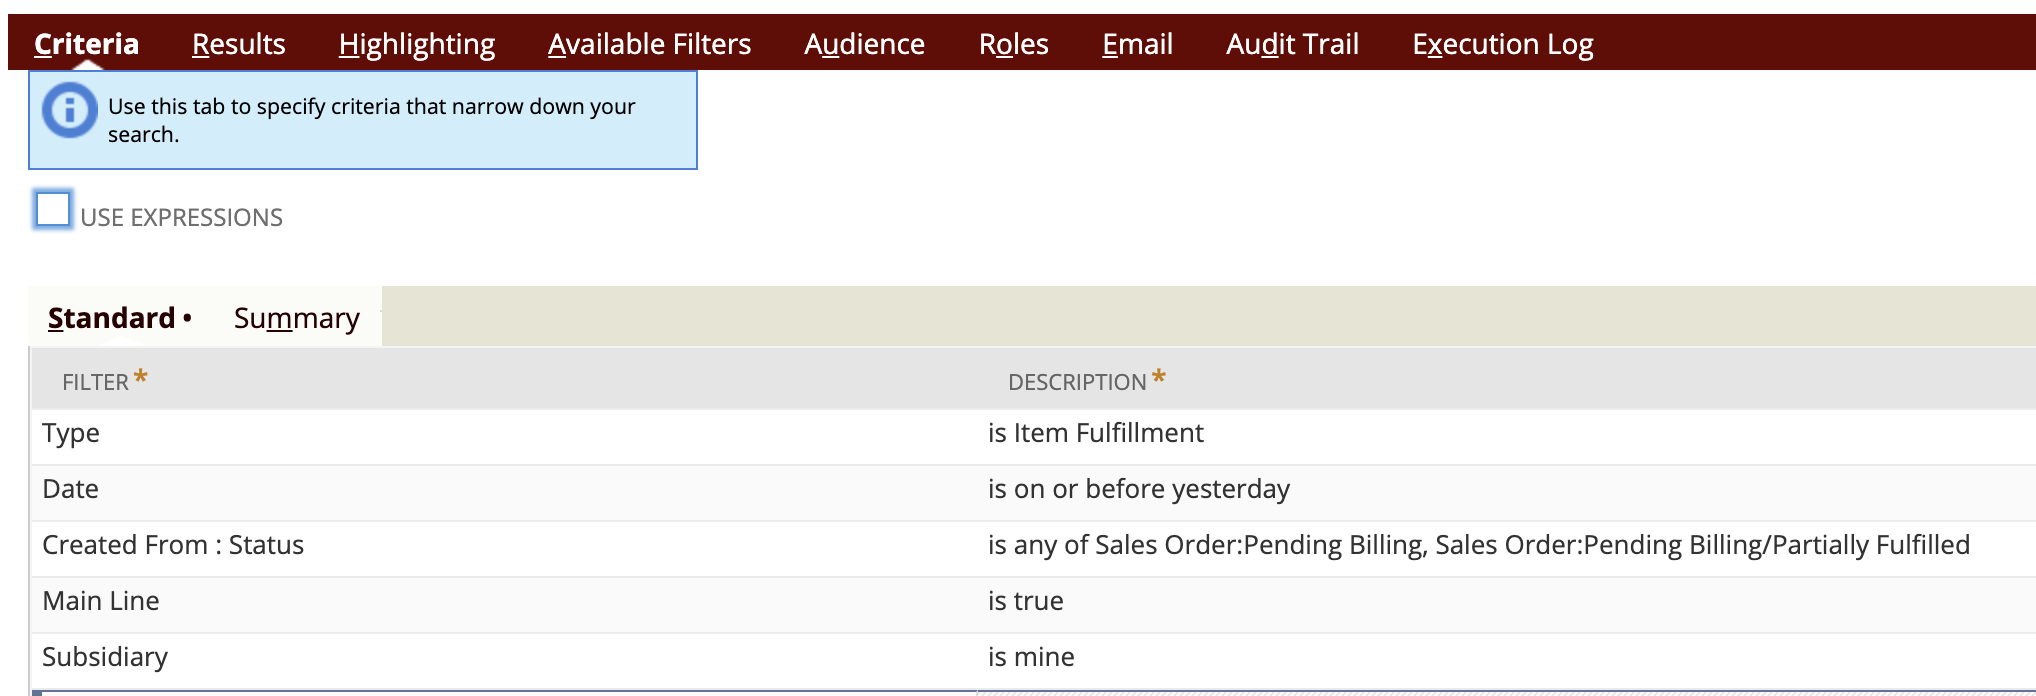The width and height of the screenshot is (2036, 696).
Task: Open the Criteria tab
Action: click(x=86, y=44)
